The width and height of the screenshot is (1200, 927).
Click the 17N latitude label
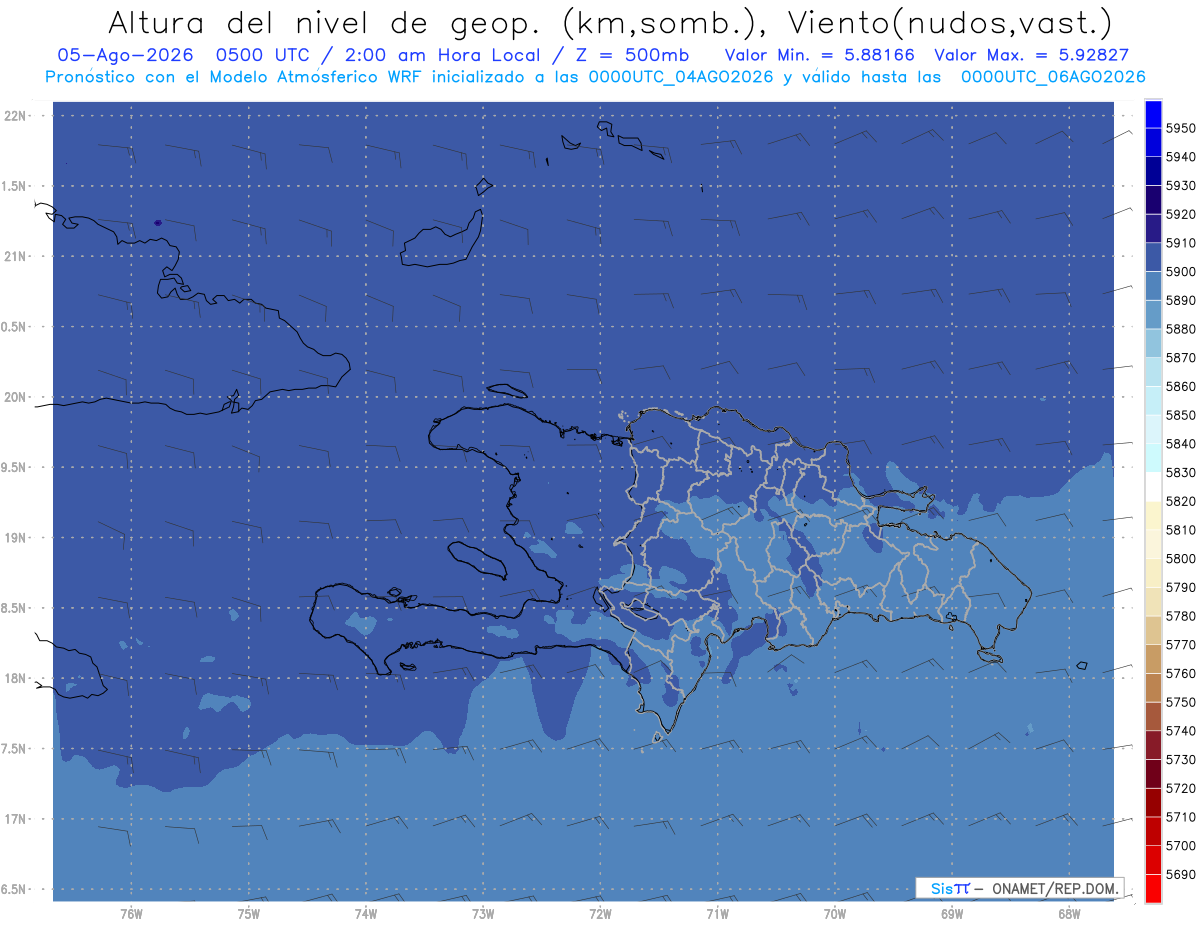(17, 819)
